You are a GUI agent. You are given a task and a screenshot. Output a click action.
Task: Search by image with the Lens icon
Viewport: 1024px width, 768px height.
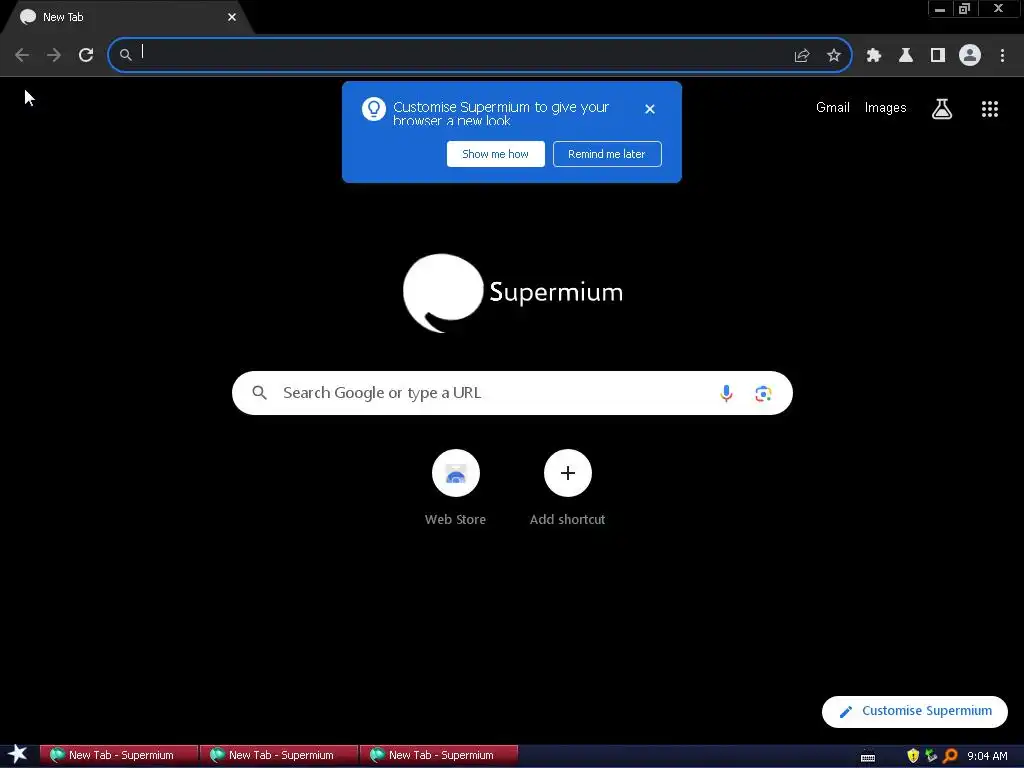pos(763,394)
